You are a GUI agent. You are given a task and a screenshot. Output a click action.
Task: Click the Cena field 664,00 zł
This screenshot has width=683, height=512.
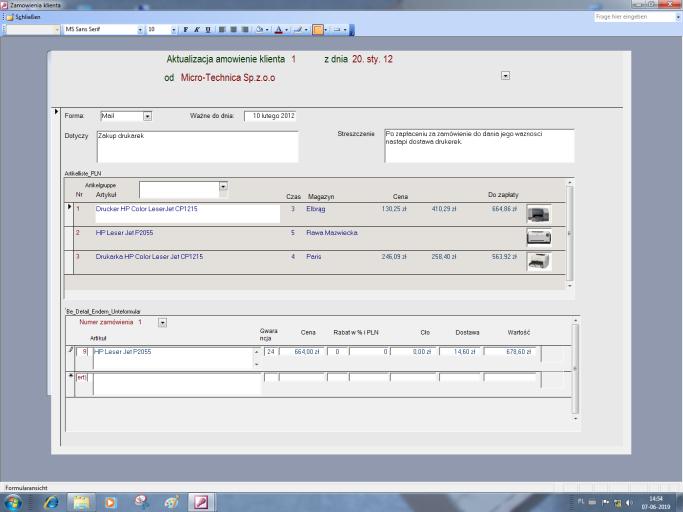[301, 352]
